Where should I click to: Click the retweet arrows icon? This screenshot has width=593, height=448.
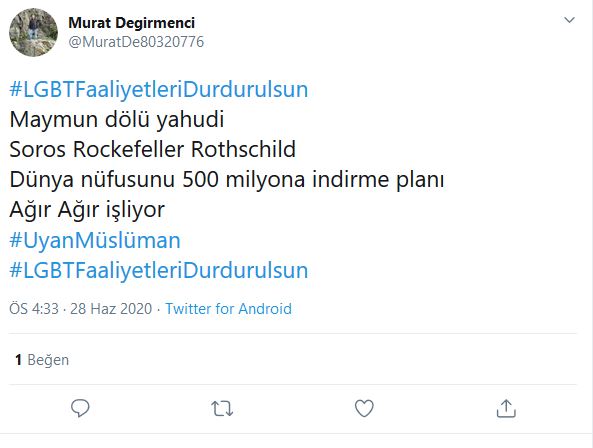222,409
